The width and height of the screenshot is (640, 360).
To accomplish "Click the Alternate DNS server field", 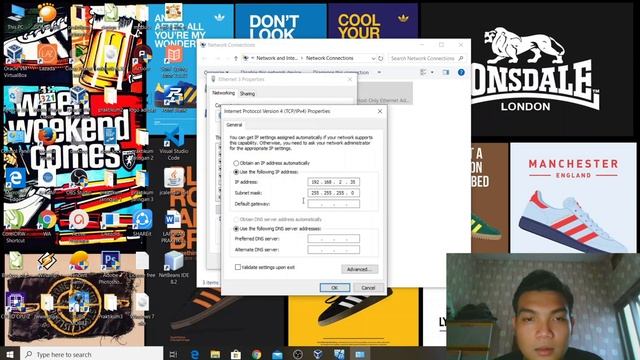I will point(333,249).
